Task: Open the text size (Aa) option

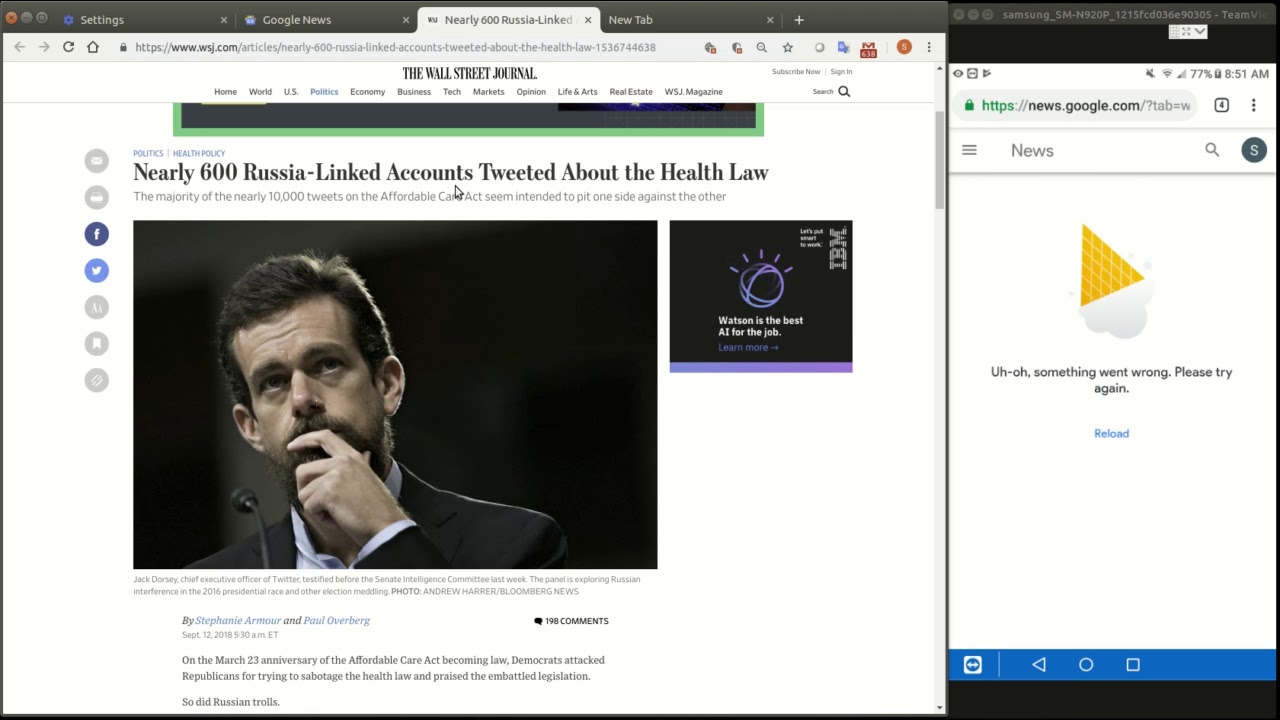Action: pos(96,307)
